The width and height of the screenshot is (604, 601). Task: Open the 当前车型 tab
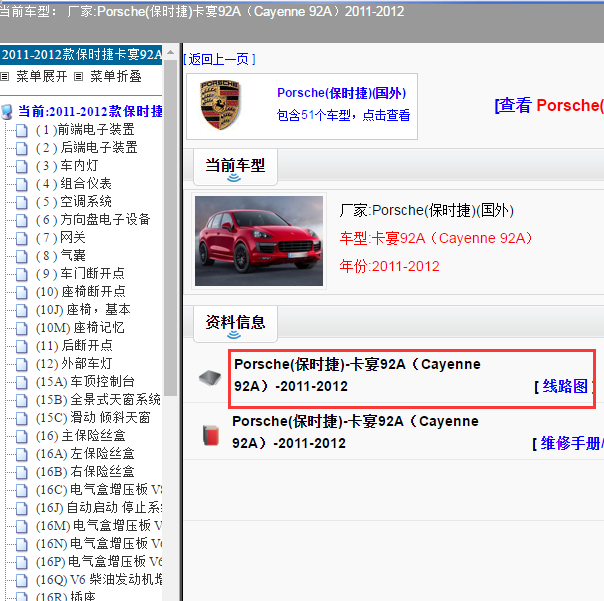(x=235, y=167)
